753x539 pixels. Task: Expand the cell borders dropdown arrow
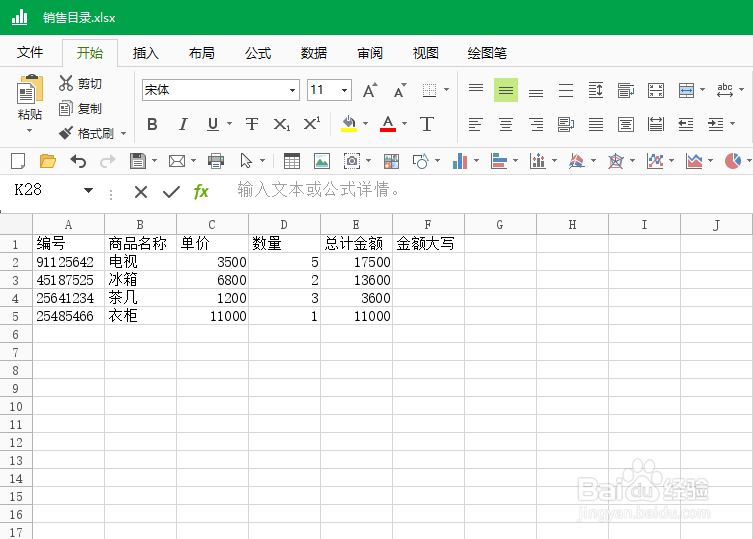point(446,90)
